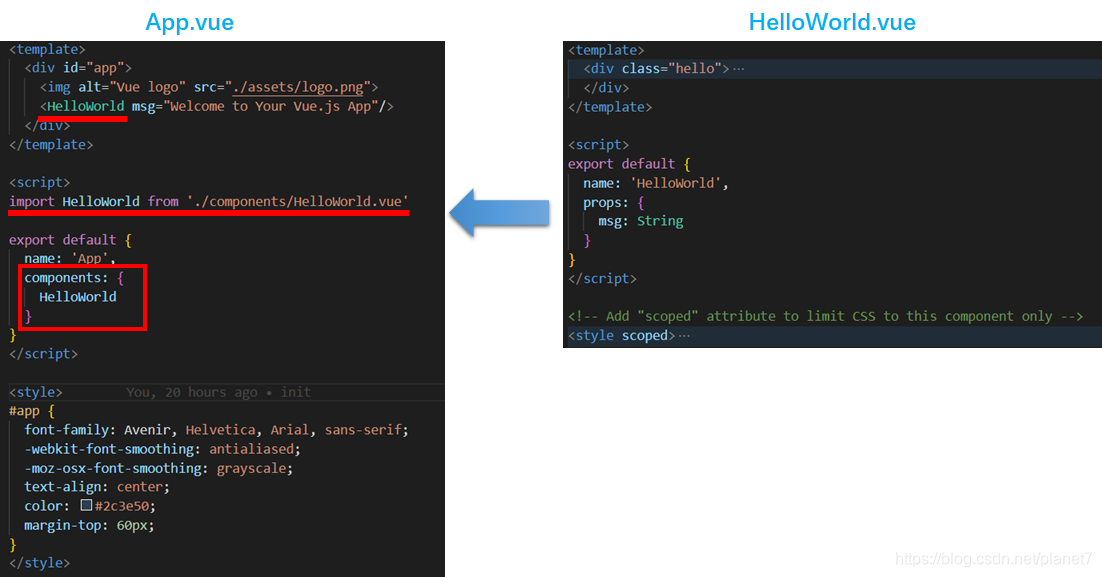Click -webkit-font-smoothing: antialiased line

[162, 449]
